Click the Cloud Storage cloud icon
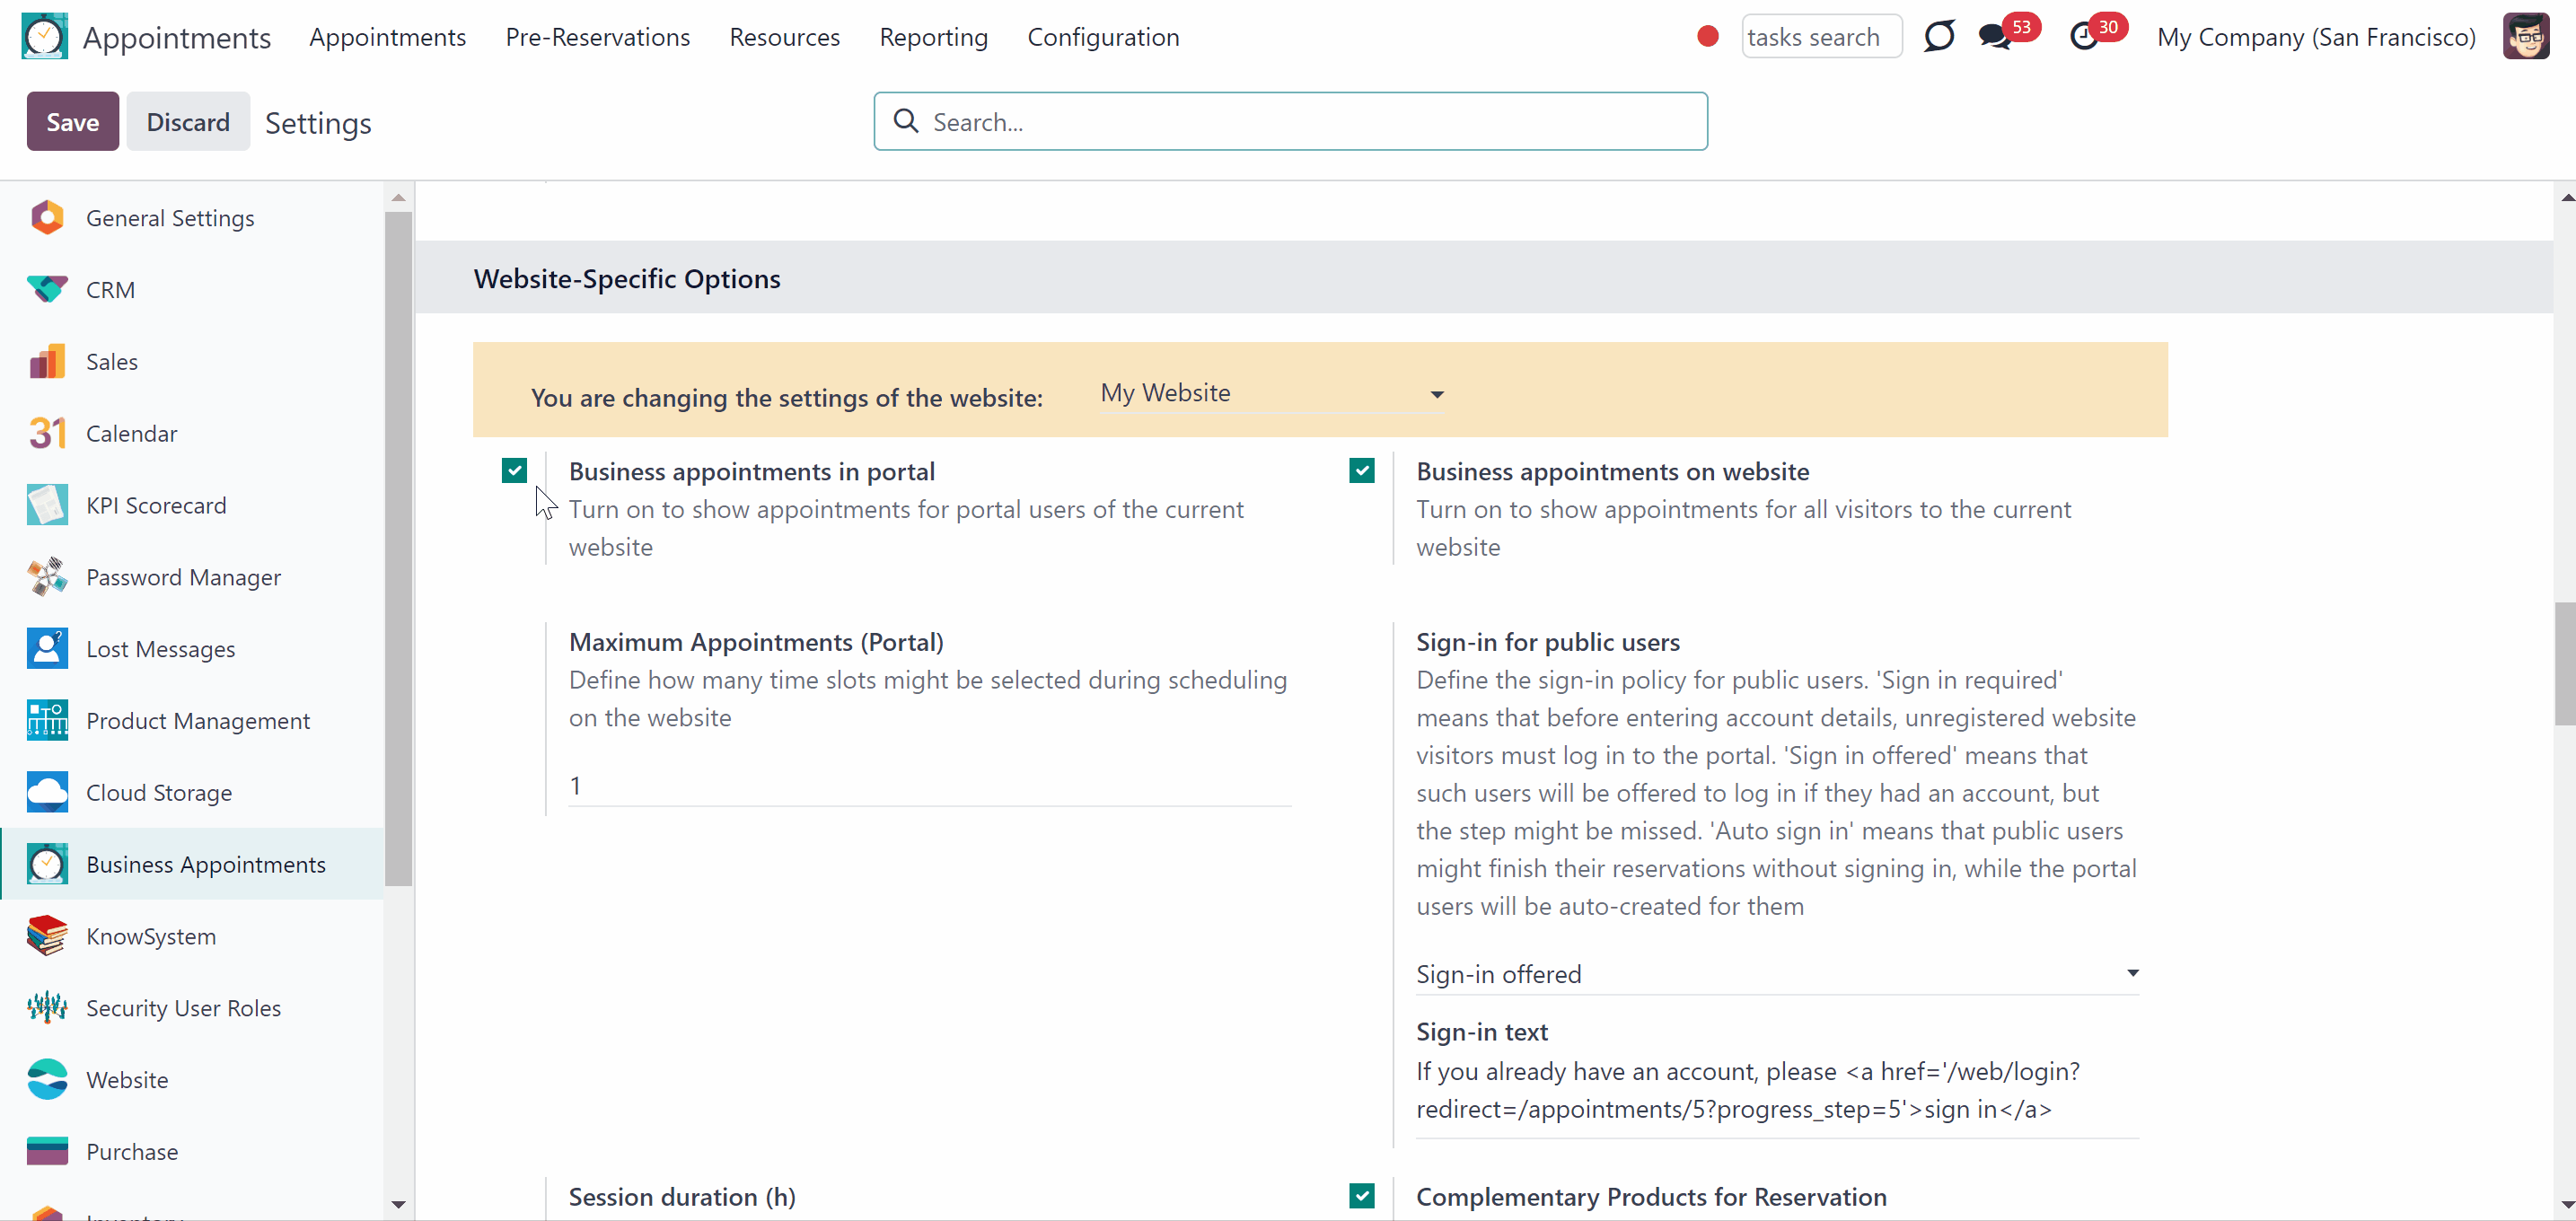2576x1221 pixels. tap(47, 793)
